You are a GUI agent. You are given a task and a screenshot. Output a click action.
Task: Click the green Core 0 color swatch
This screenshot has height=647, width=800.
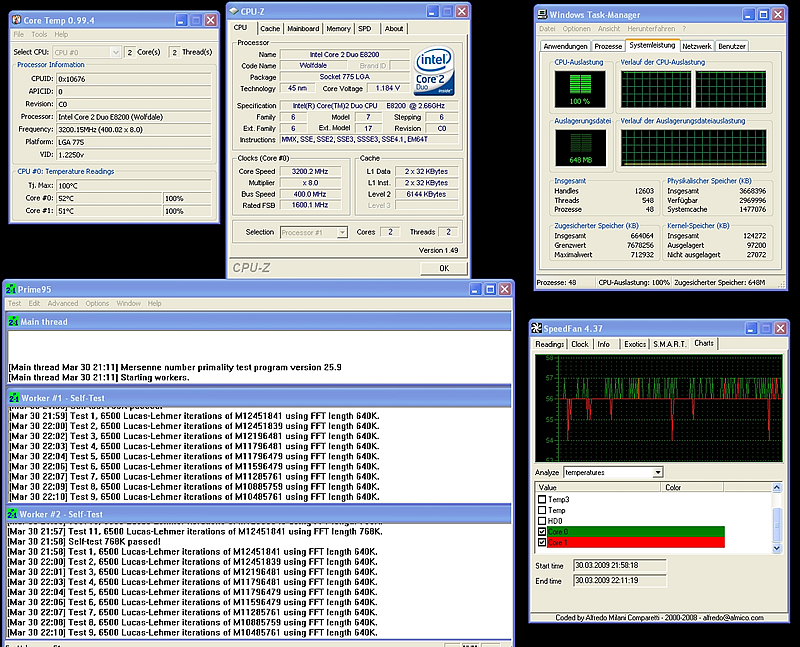coord(636,531)
